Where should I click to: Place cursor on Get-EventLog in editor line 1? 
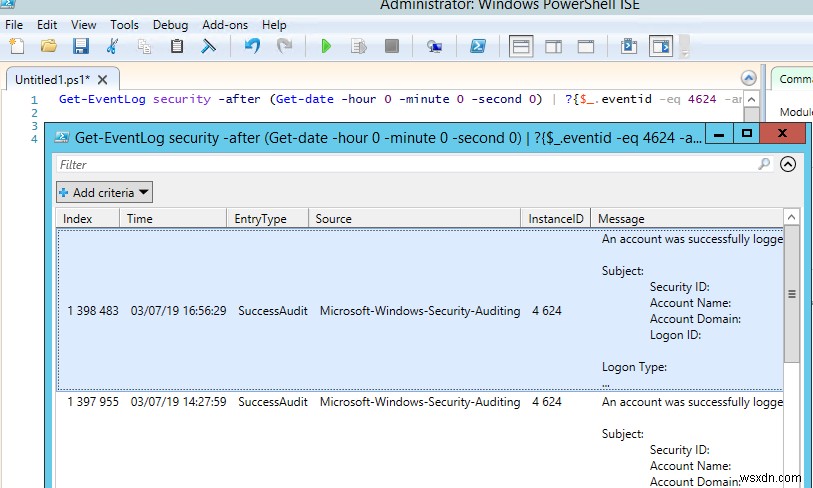[102, 99]
